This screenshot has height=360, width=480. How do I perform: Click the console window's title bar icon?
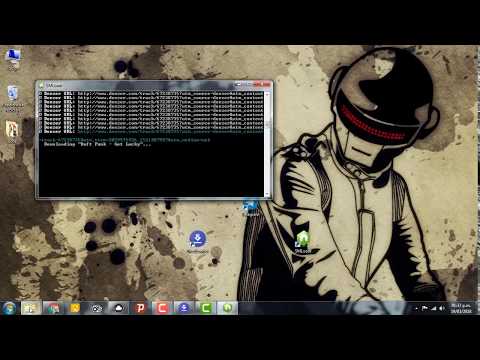42,85
